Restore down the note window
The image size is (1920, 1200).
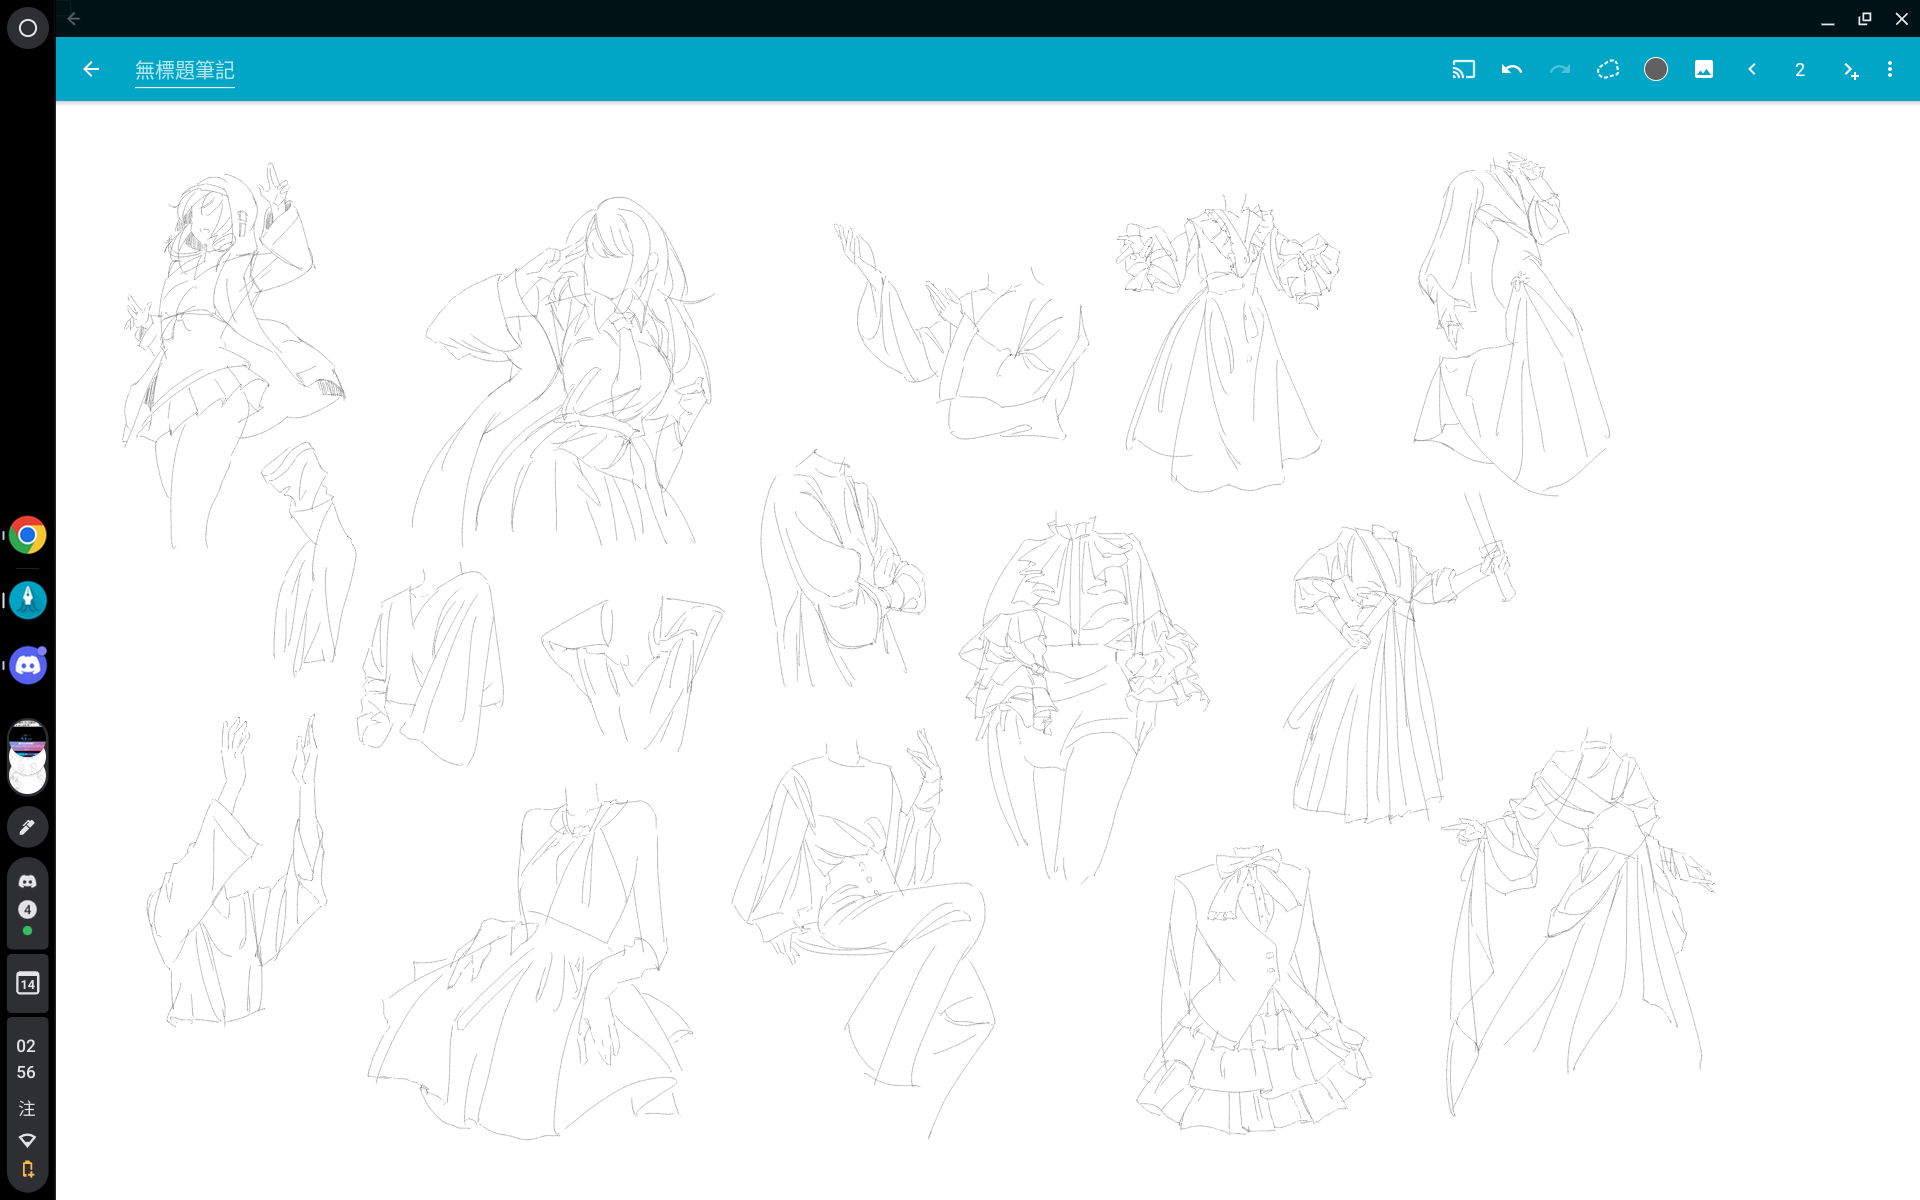[x=1865, y=19]
